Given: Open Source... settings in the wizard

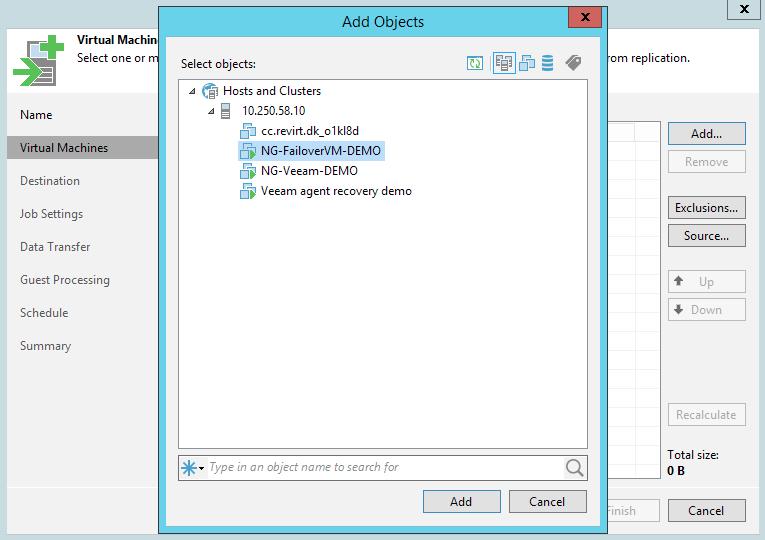Looking at the screenshot, I should click(706, 236).
